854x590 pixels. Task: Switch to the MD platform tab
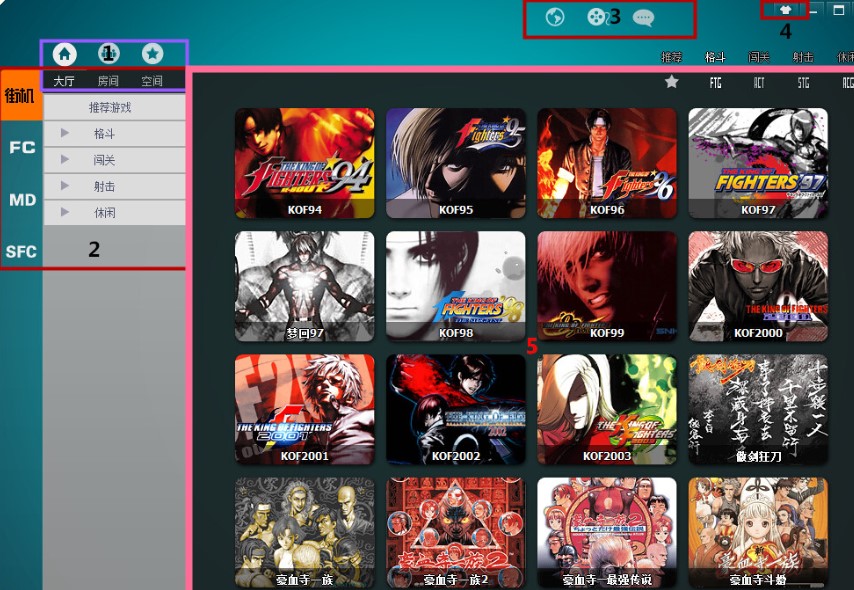click(x=21, y=200)
